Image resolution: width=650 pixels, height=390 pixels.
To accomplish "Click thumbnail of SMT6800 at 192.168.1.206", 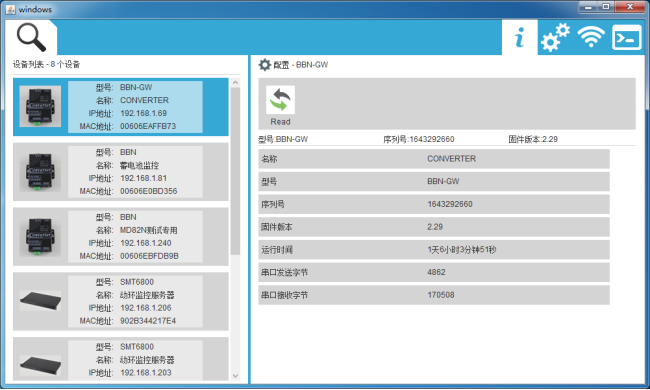I will pyautogui.click(x=40, y=301).
